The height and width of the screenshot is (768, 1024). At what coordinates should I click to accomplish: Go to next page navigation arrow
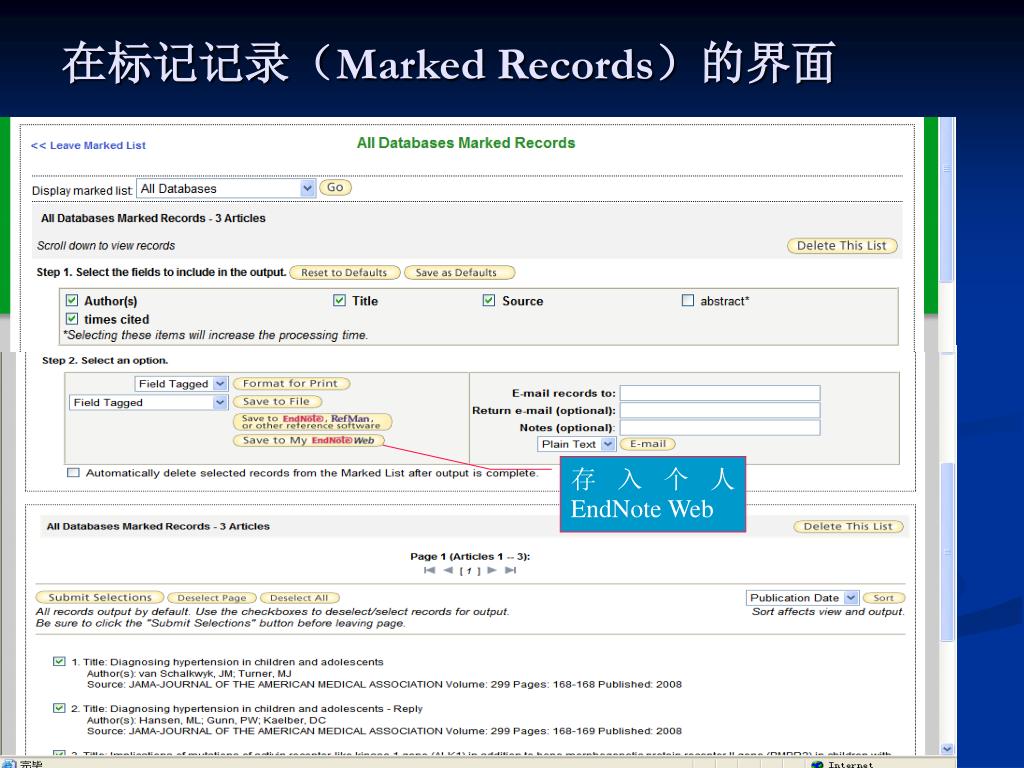coord(492,570)
